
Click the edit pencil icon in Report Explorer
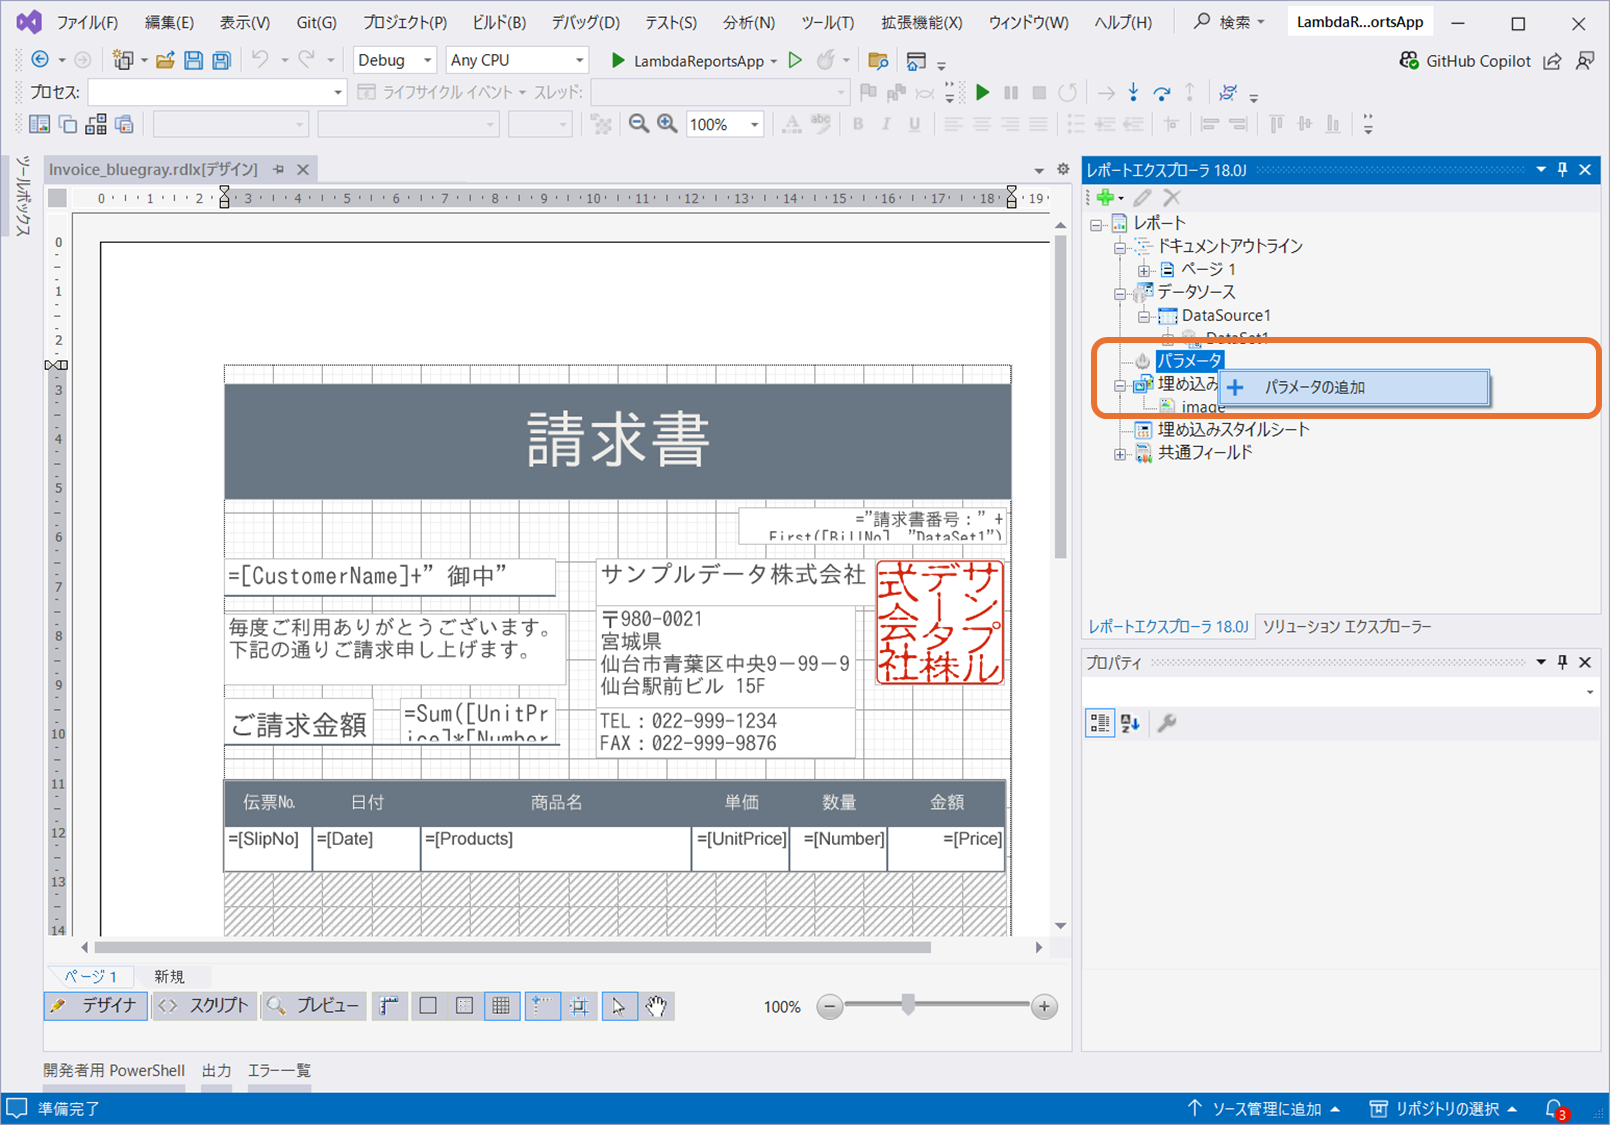pyautogui.click(x=1143, y=198)
